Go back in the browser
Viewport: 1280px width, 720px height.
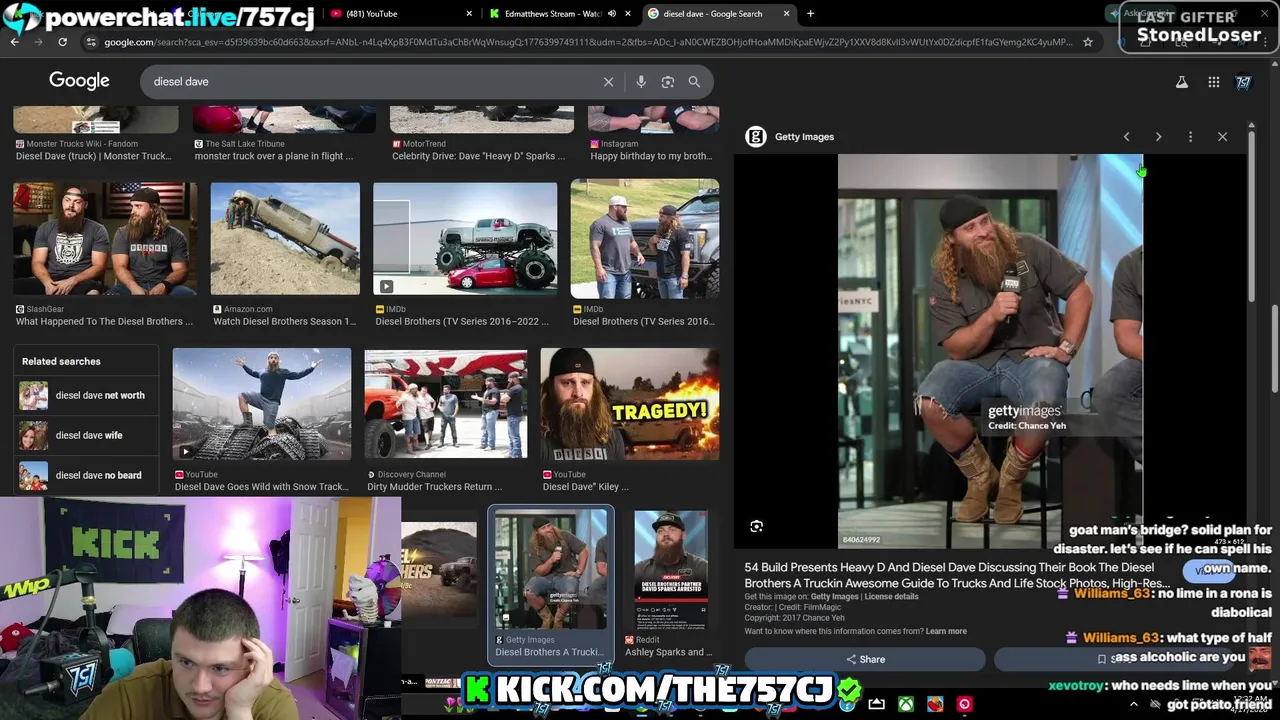click(15, 42)
